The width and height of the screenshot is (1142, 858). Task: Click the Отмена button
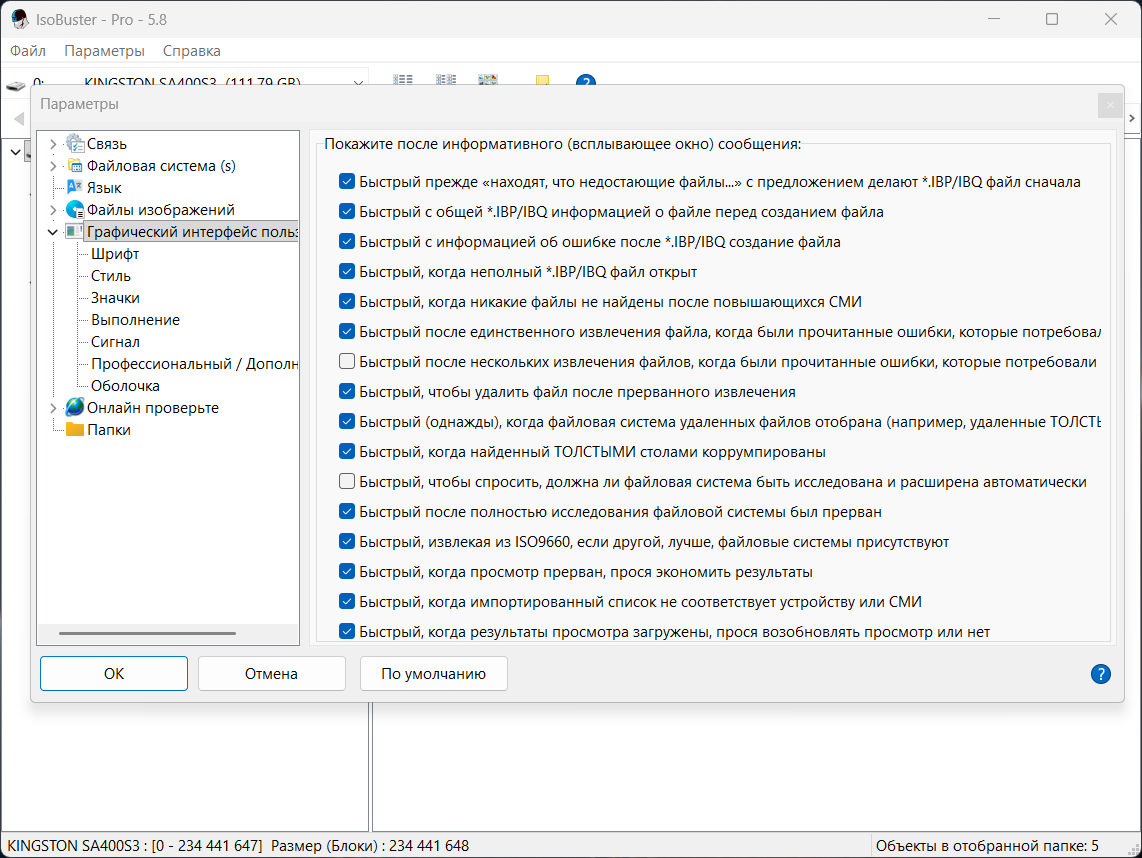tap(272, 674)
